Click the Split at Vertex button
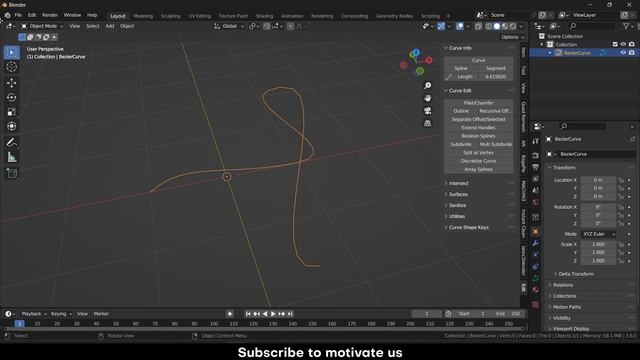Screen dimensions: 640x360 point(478,153)
